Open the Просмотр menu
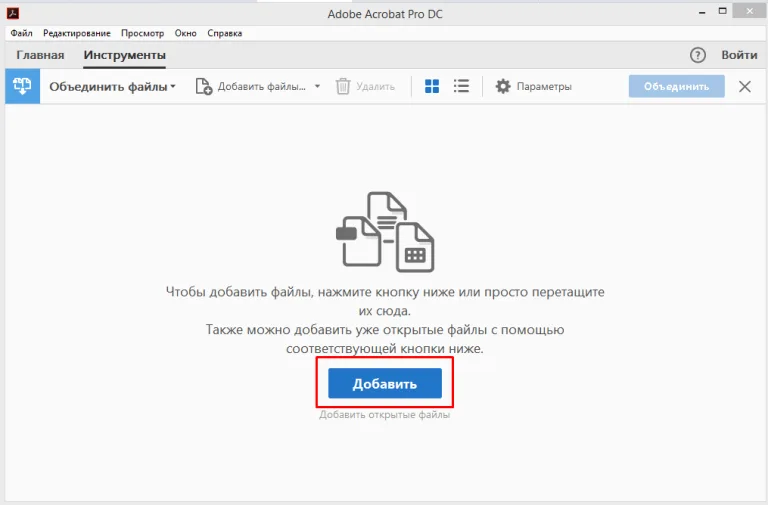 point(143,33)
